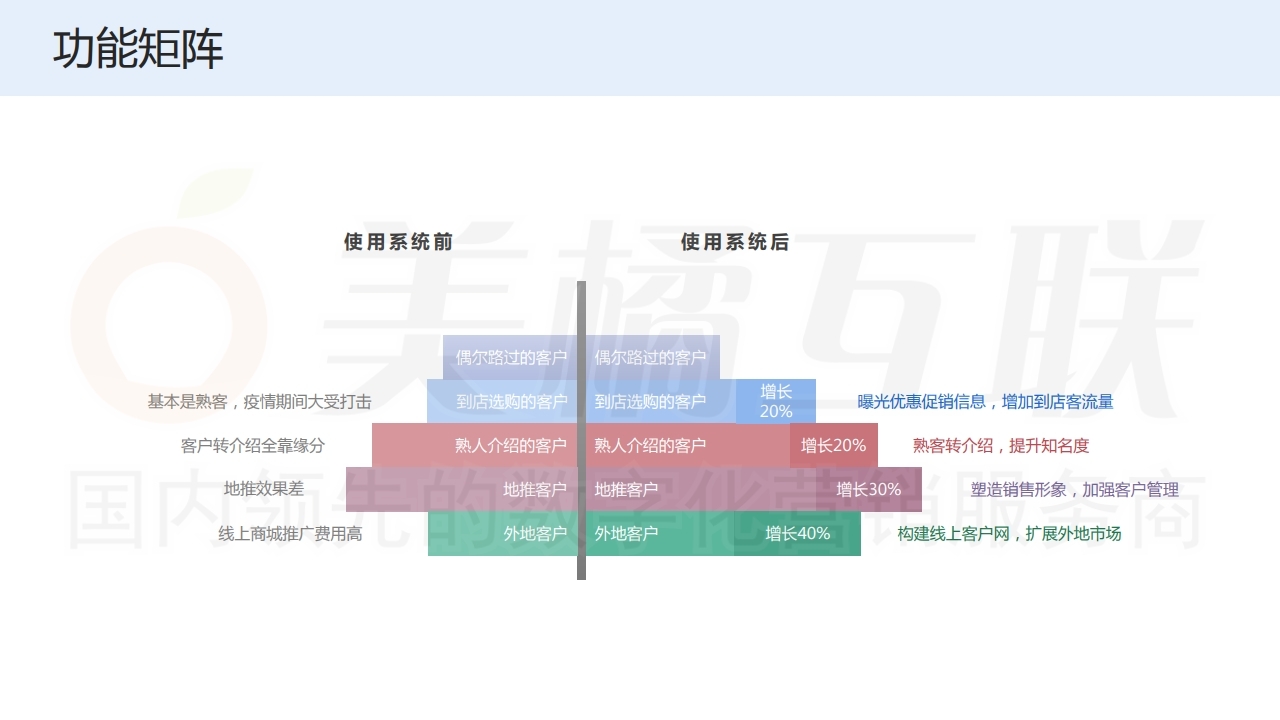
Task: Click the slide title 功能矩阵
Action: 138,49
